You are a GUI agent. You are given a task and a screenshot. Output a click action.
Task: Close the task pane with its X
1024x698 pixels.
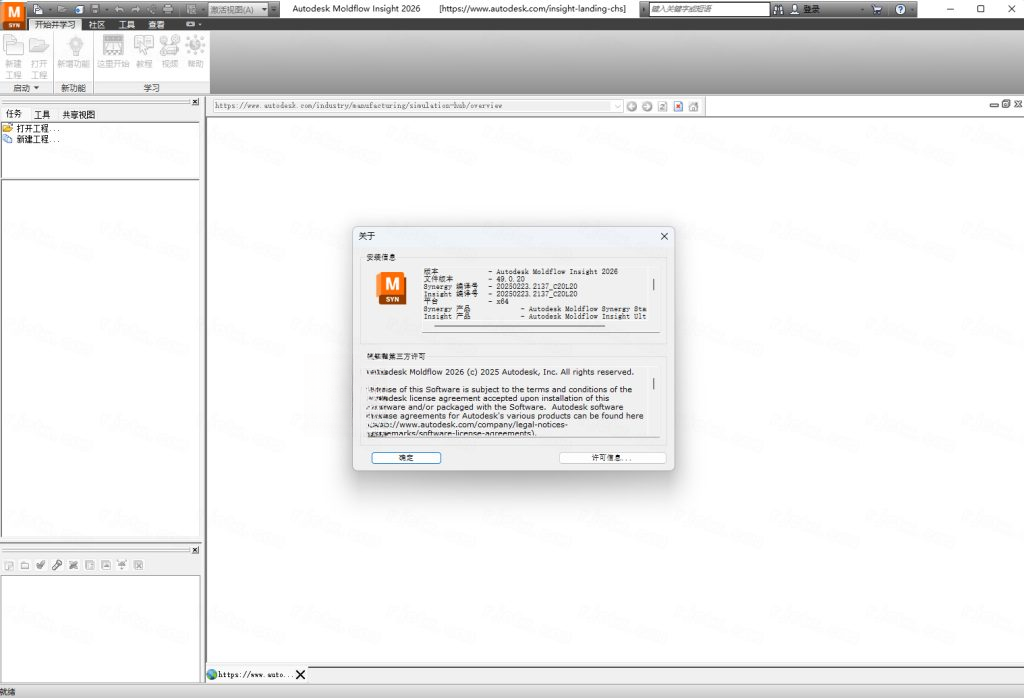point(195,102)
